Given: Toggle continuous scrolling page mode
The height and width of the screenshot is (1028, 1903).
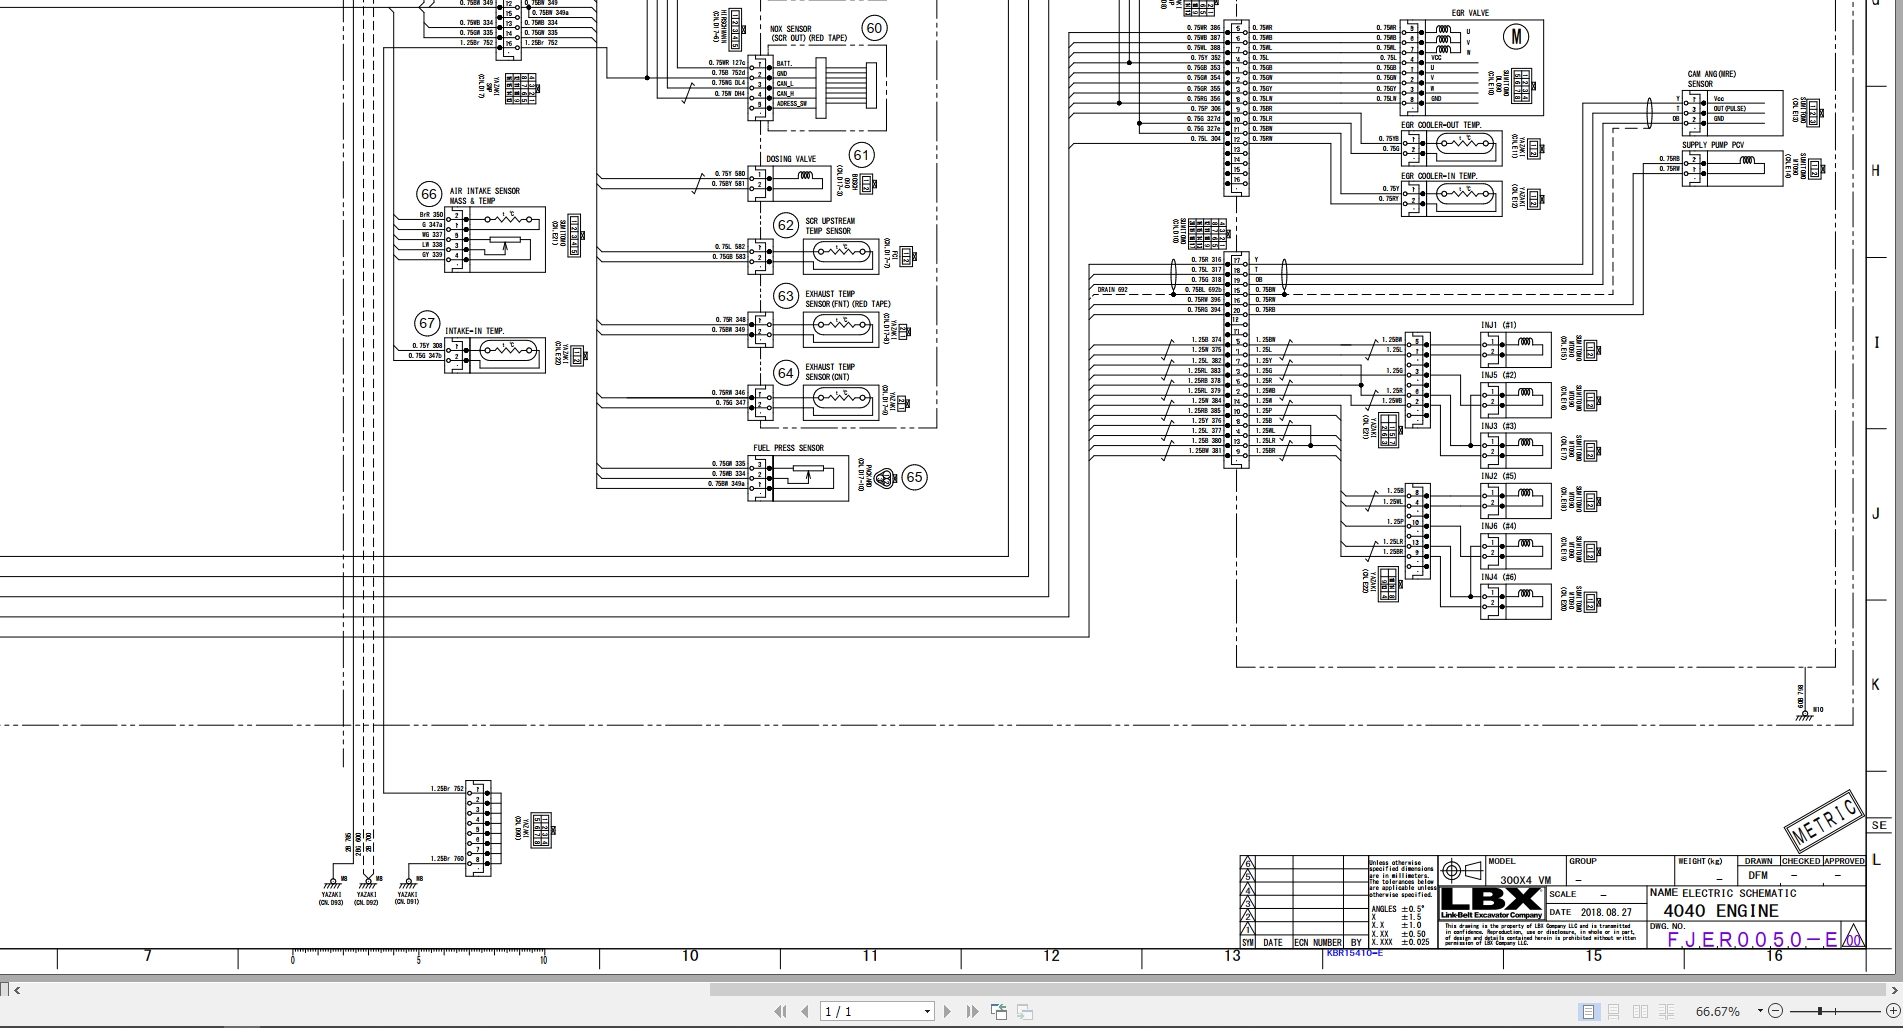Looking at the screenshot, I should click(x=1613, y=1011).
